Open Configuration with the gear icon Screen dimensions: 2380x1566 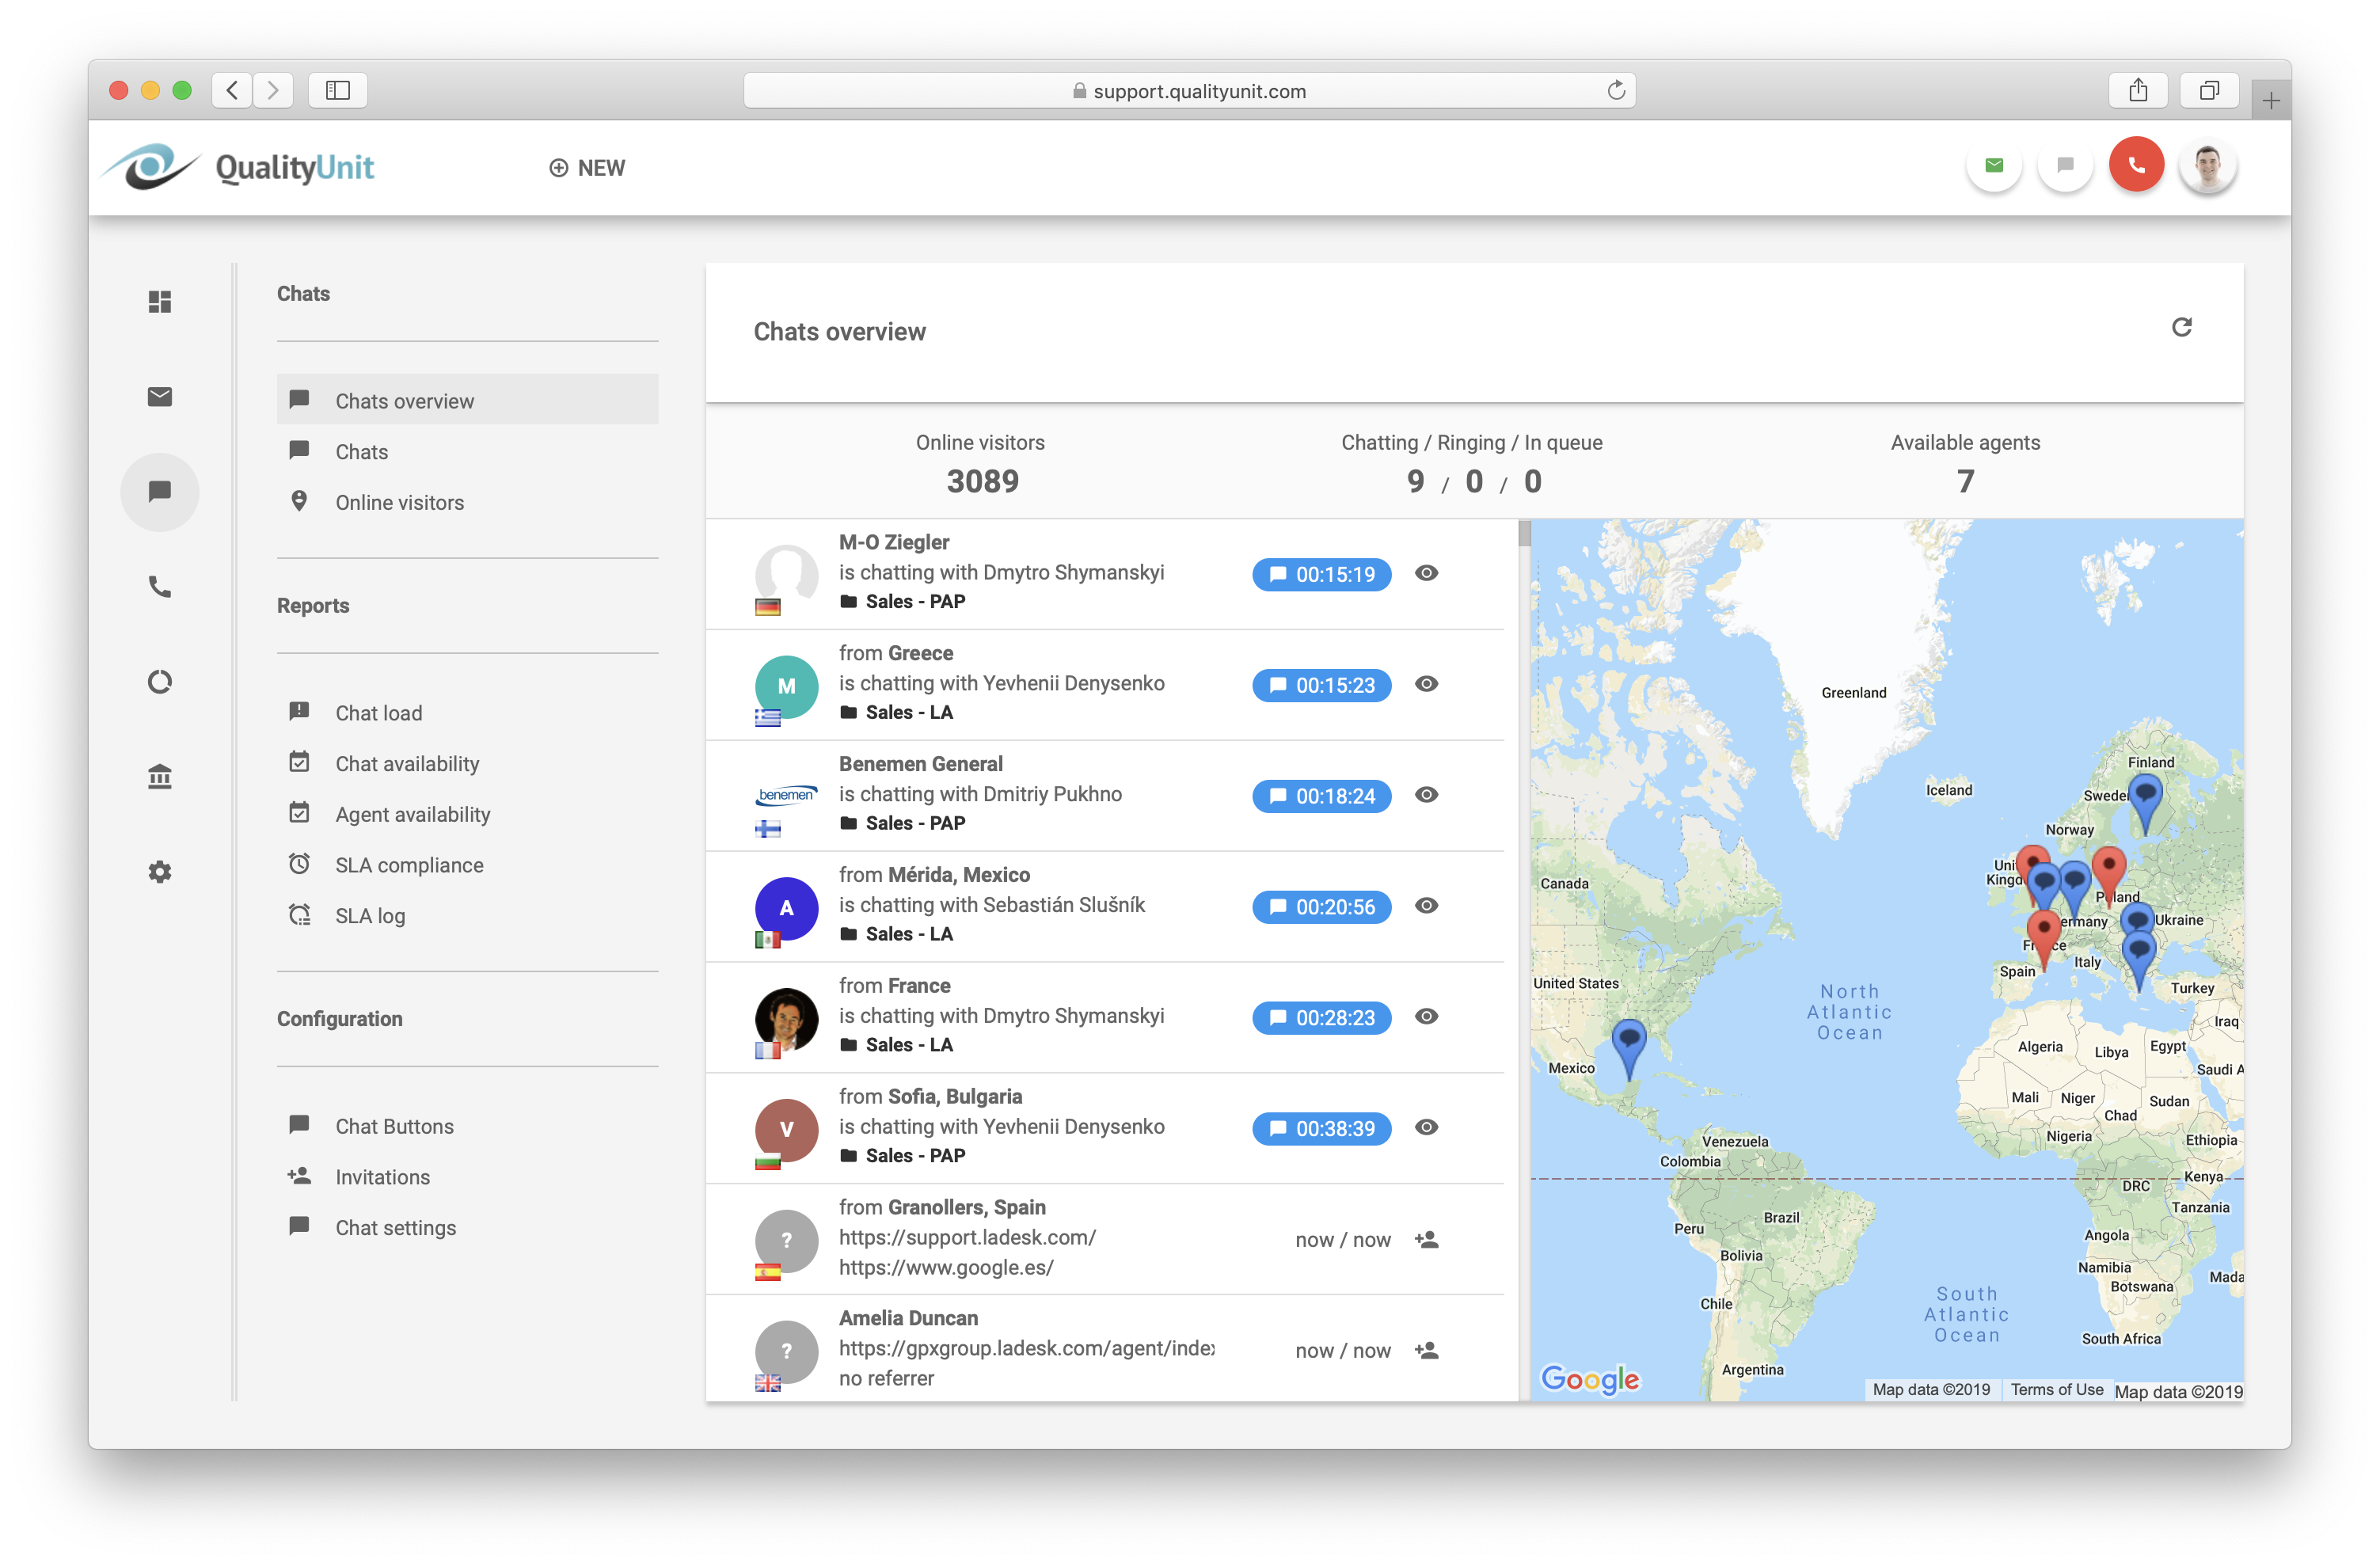160,871
